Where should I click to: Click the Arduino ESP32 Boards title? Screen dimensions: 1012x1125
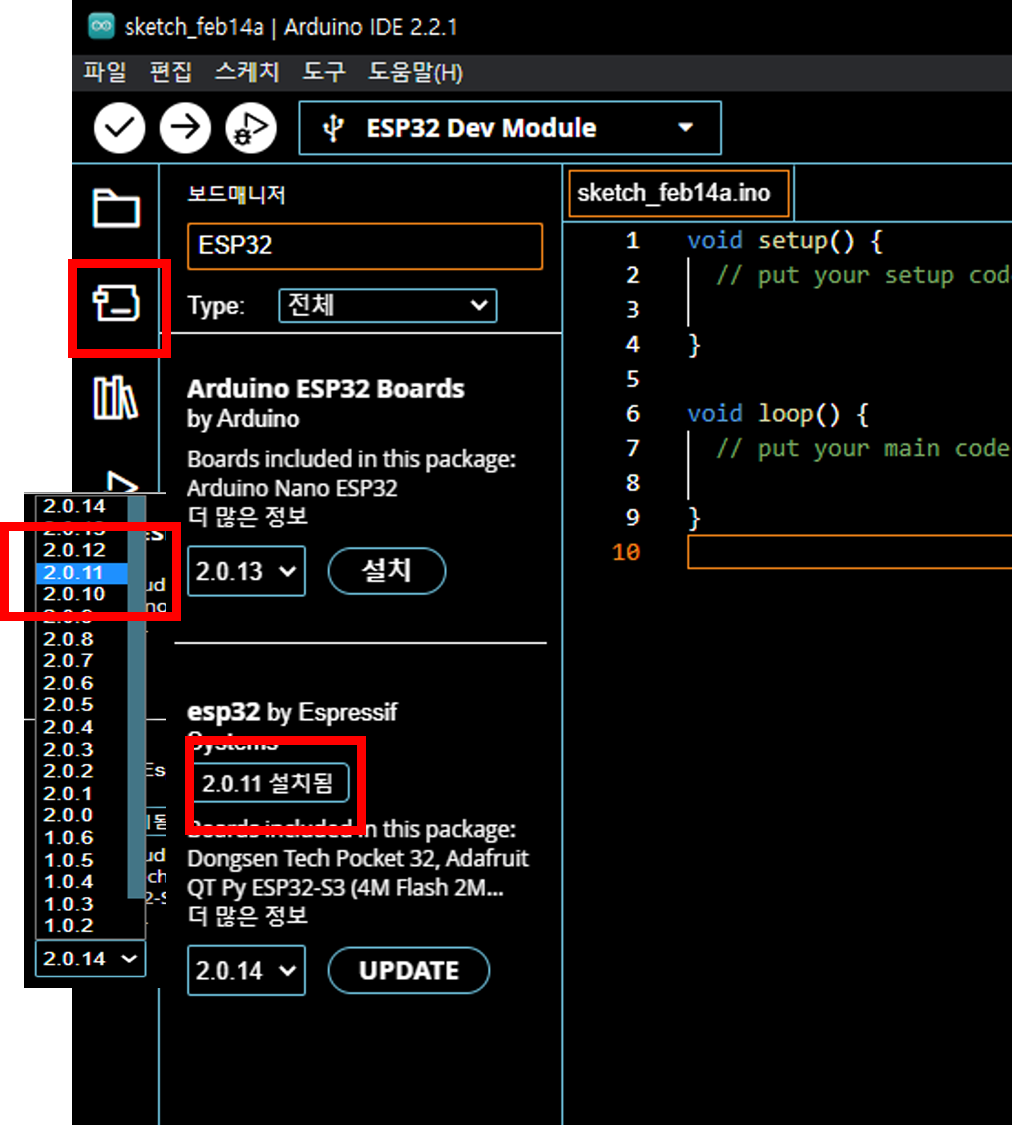[x=326, y=389]
